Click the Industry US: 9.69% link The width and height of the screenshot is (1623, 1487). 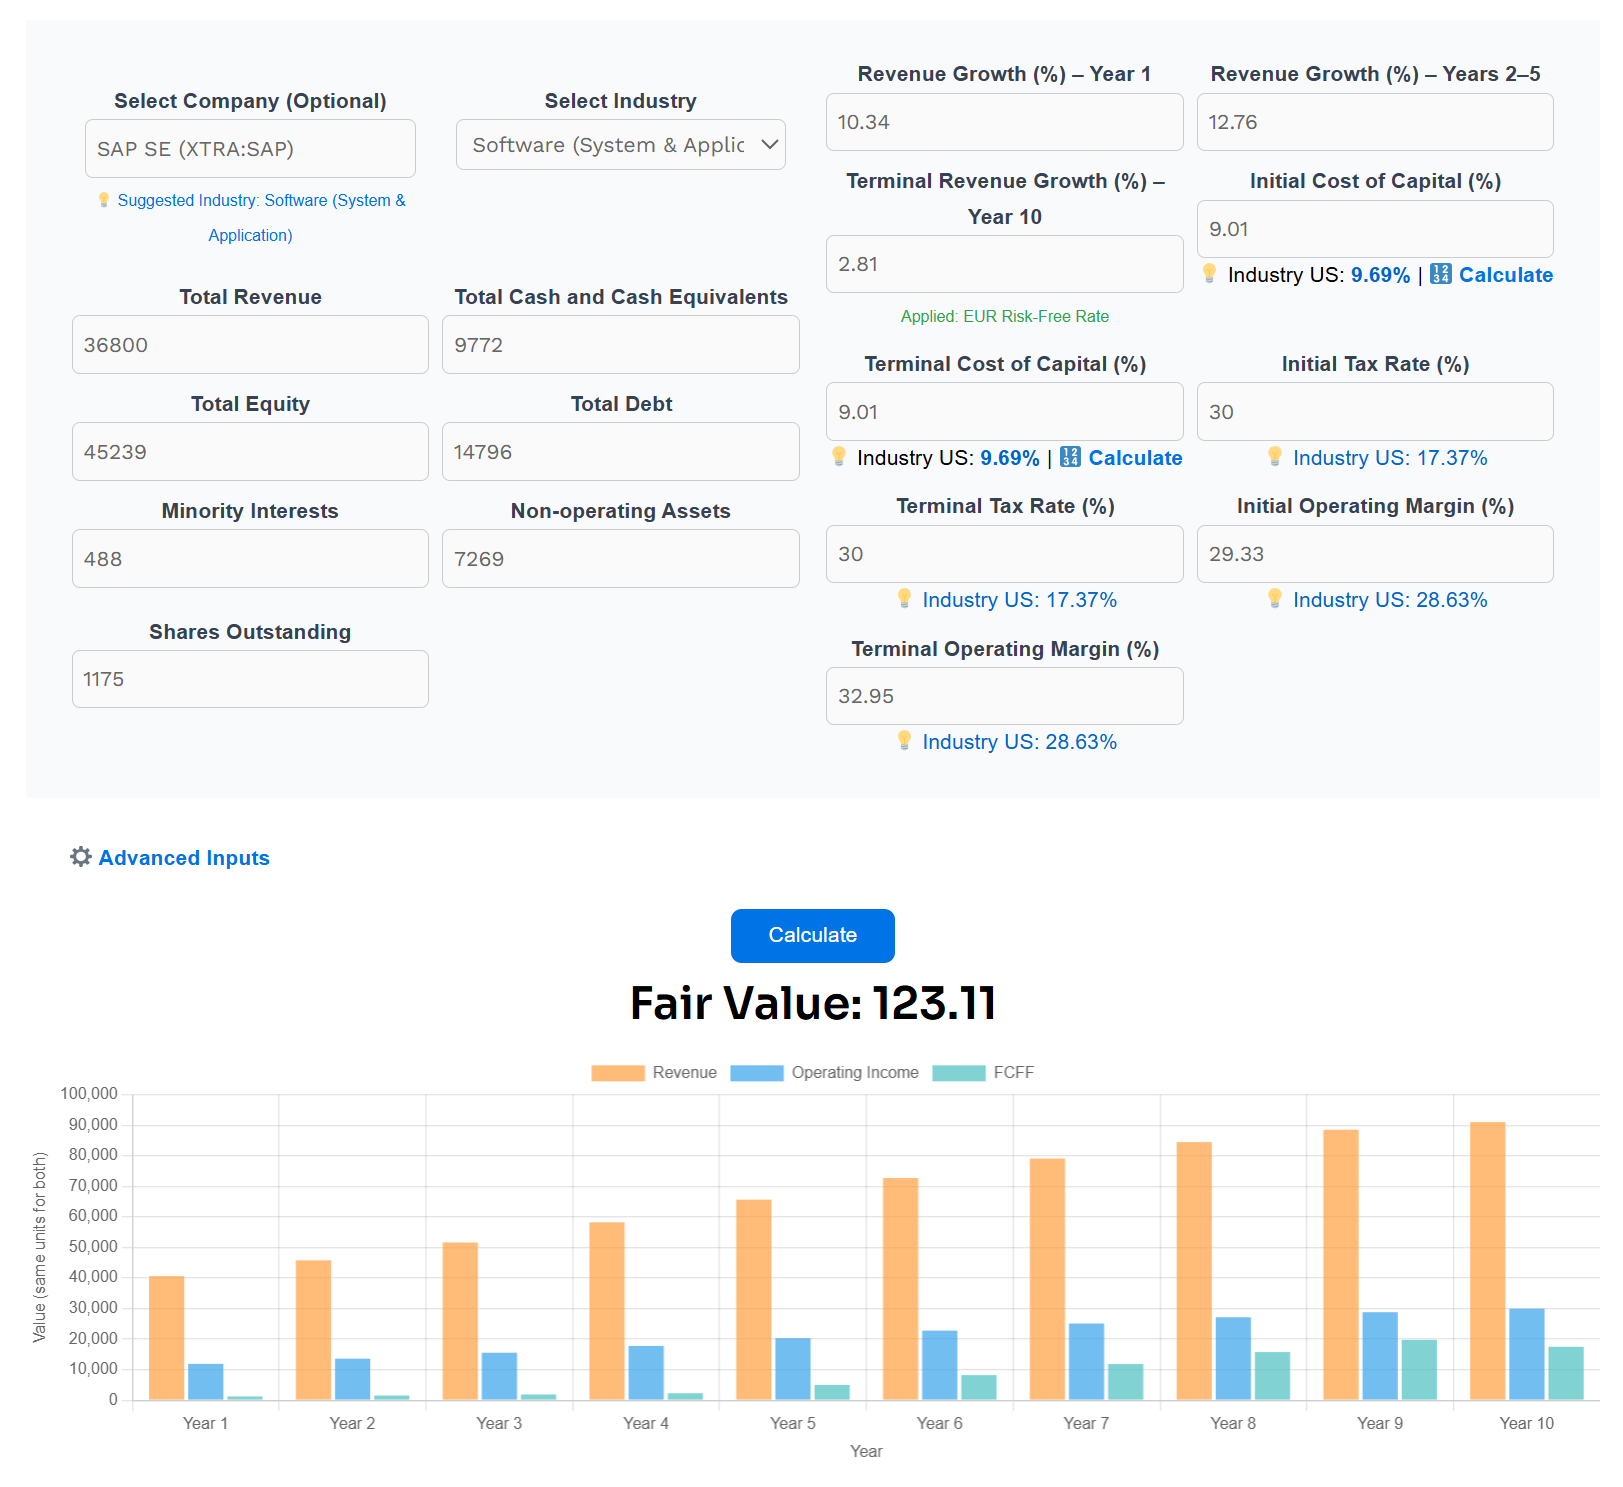[x=1382, y=274]
